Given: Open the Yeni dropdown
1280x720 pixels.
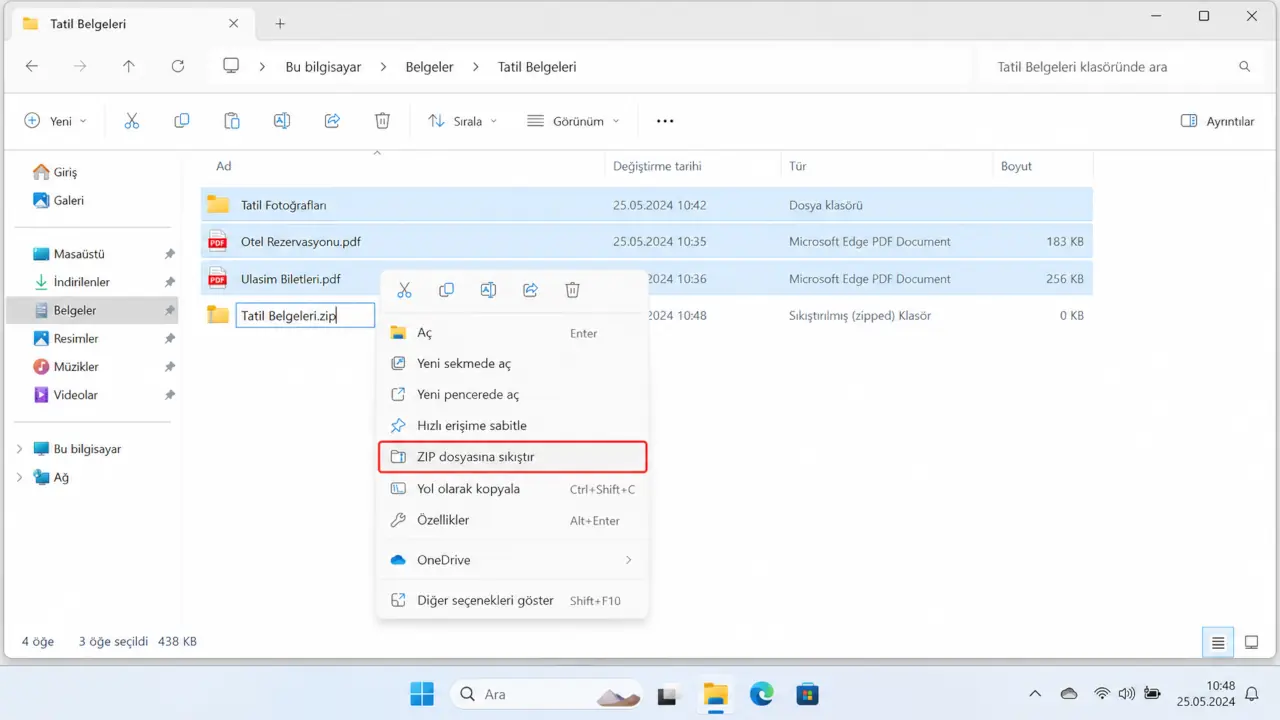Looking at the screenshot, I should click(x=55, y=121).
